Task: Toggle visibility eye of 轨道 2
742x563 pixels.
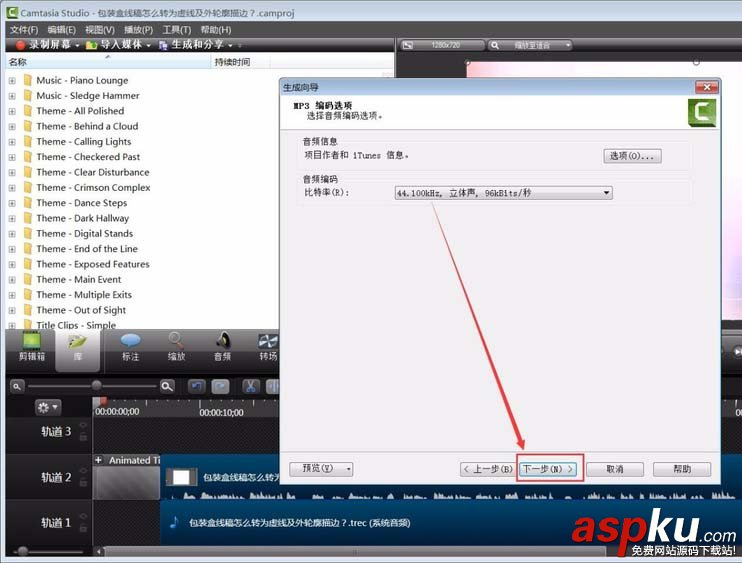Action: coord(83,470)
